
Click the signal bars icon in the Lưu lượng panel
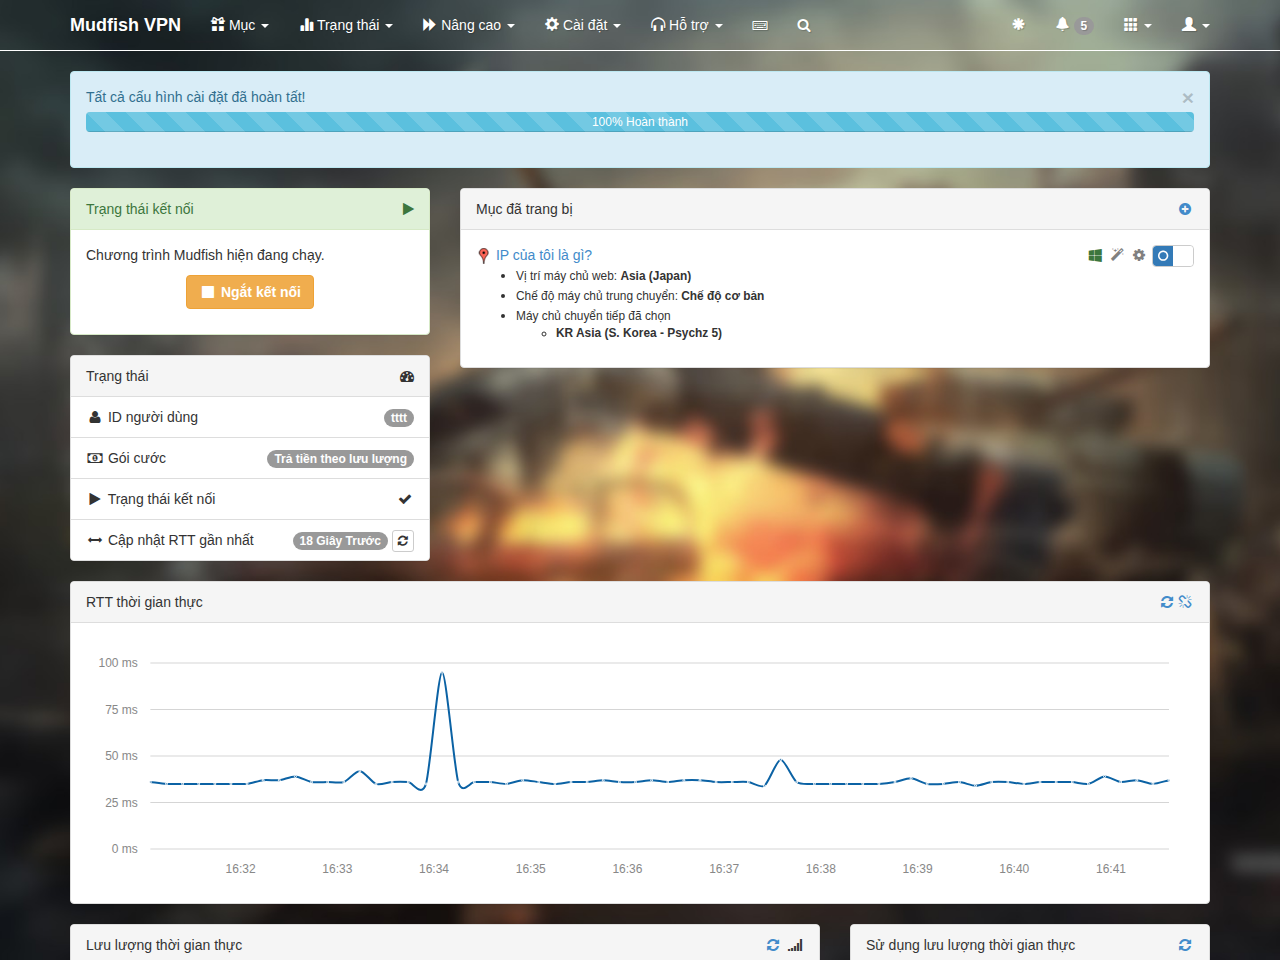coord(795,945)
